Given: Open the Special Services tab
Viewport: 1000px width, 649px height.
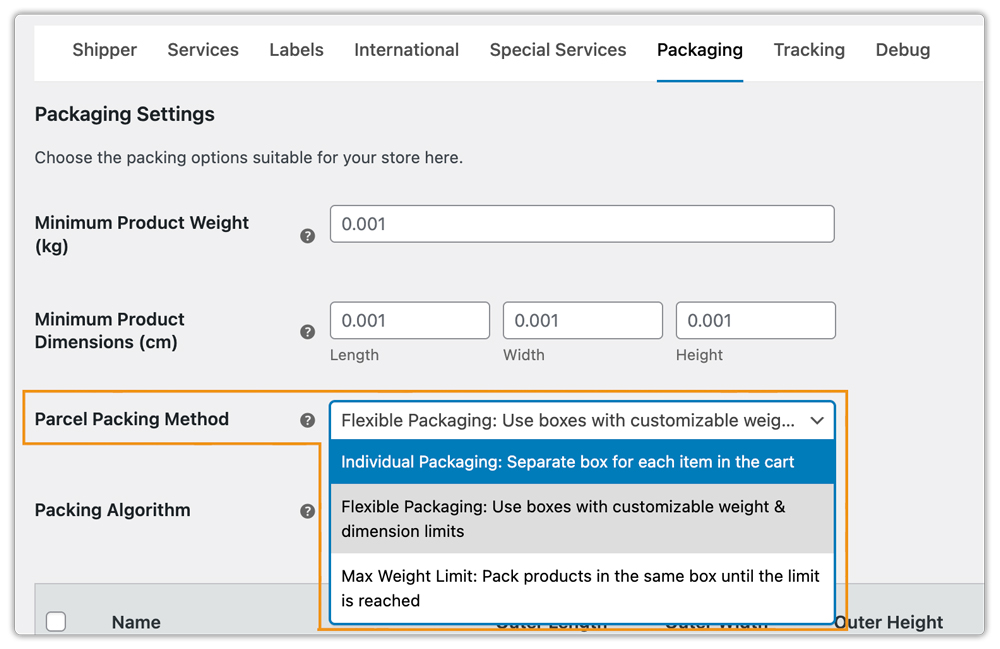Looking at the screenshot, I should pyautogui.click(x=557, y=50).
